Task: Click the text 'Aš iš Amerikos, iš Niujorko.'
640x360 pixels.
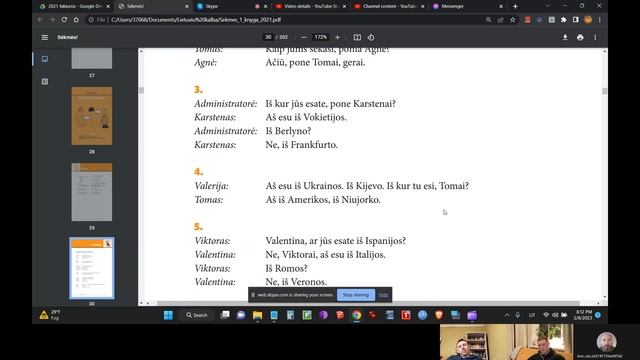Action: click(x=323, y=200)
